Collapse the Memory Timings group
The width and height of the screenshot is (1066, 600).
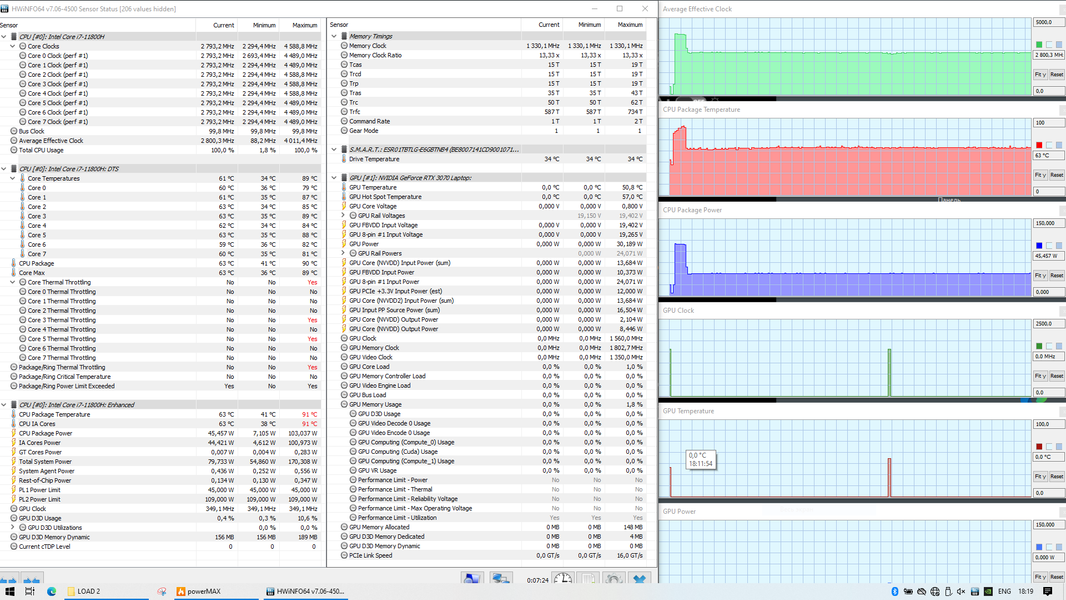[334, 36]
